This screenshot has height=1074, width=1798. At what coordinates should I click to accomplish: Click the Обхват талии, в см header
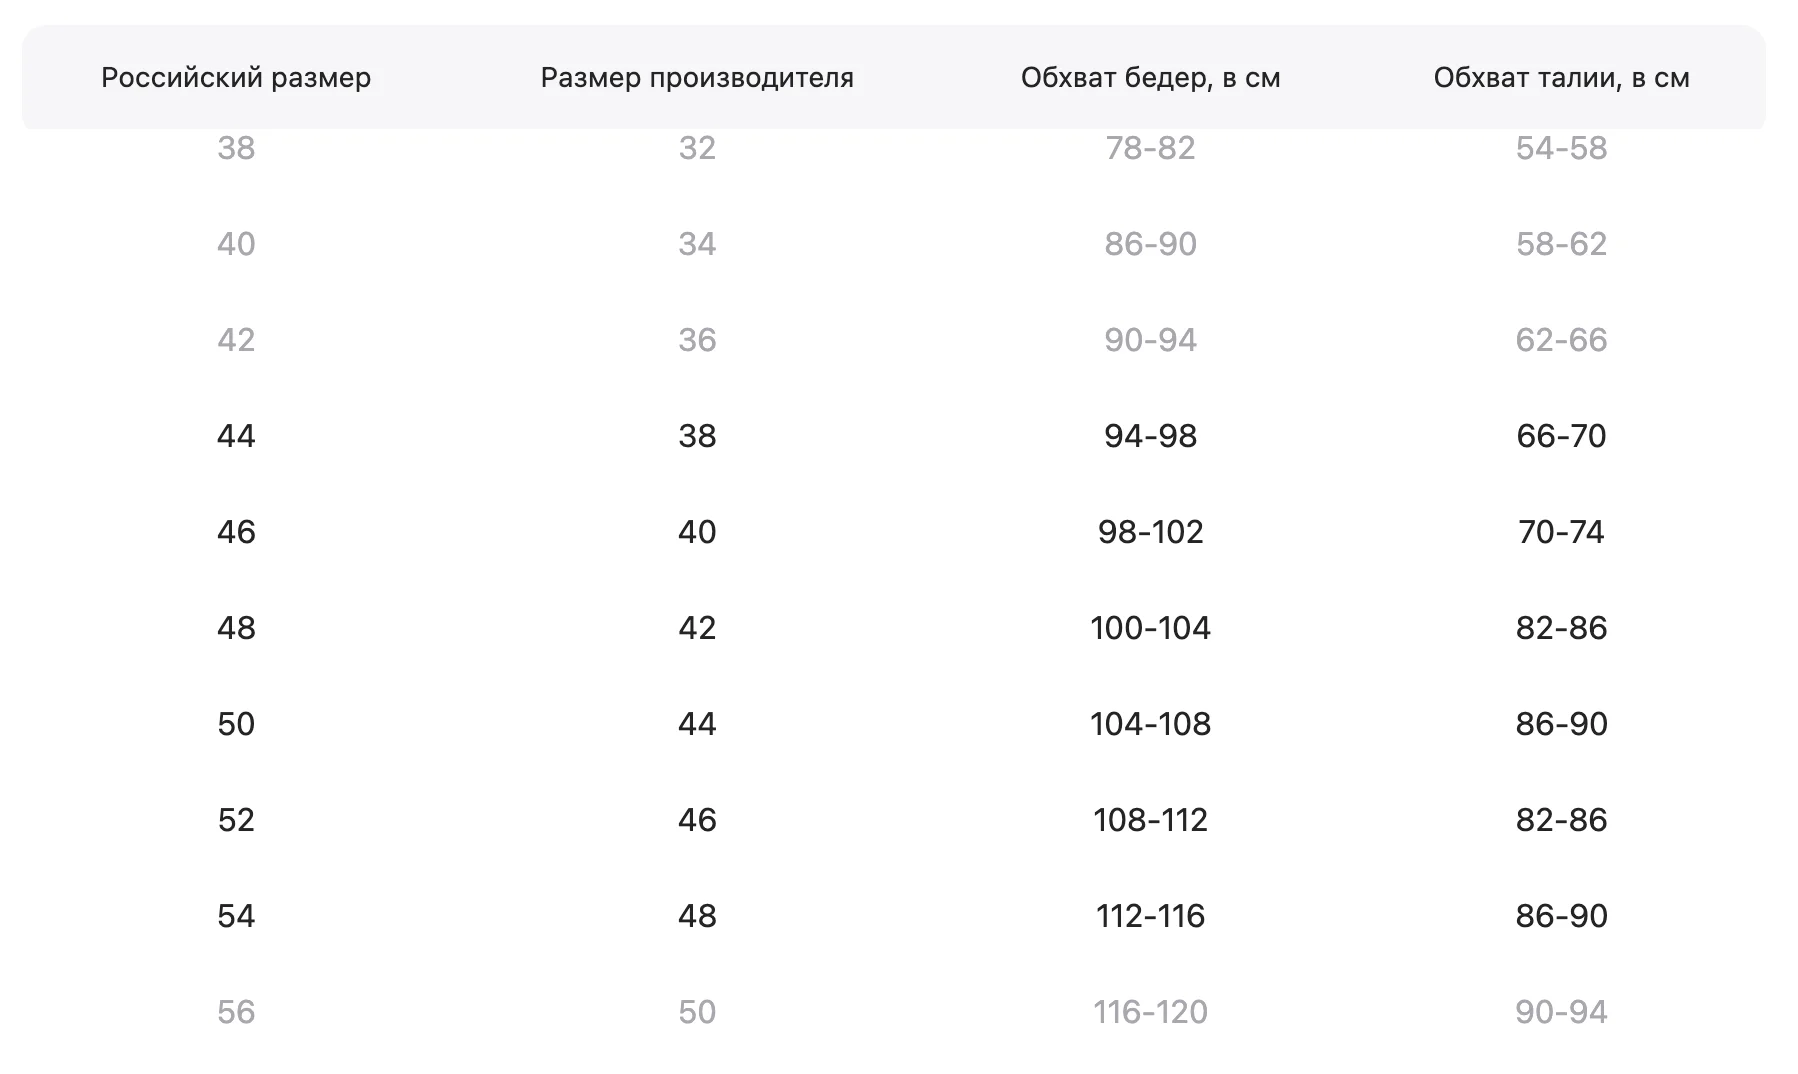coord(1561,78)
